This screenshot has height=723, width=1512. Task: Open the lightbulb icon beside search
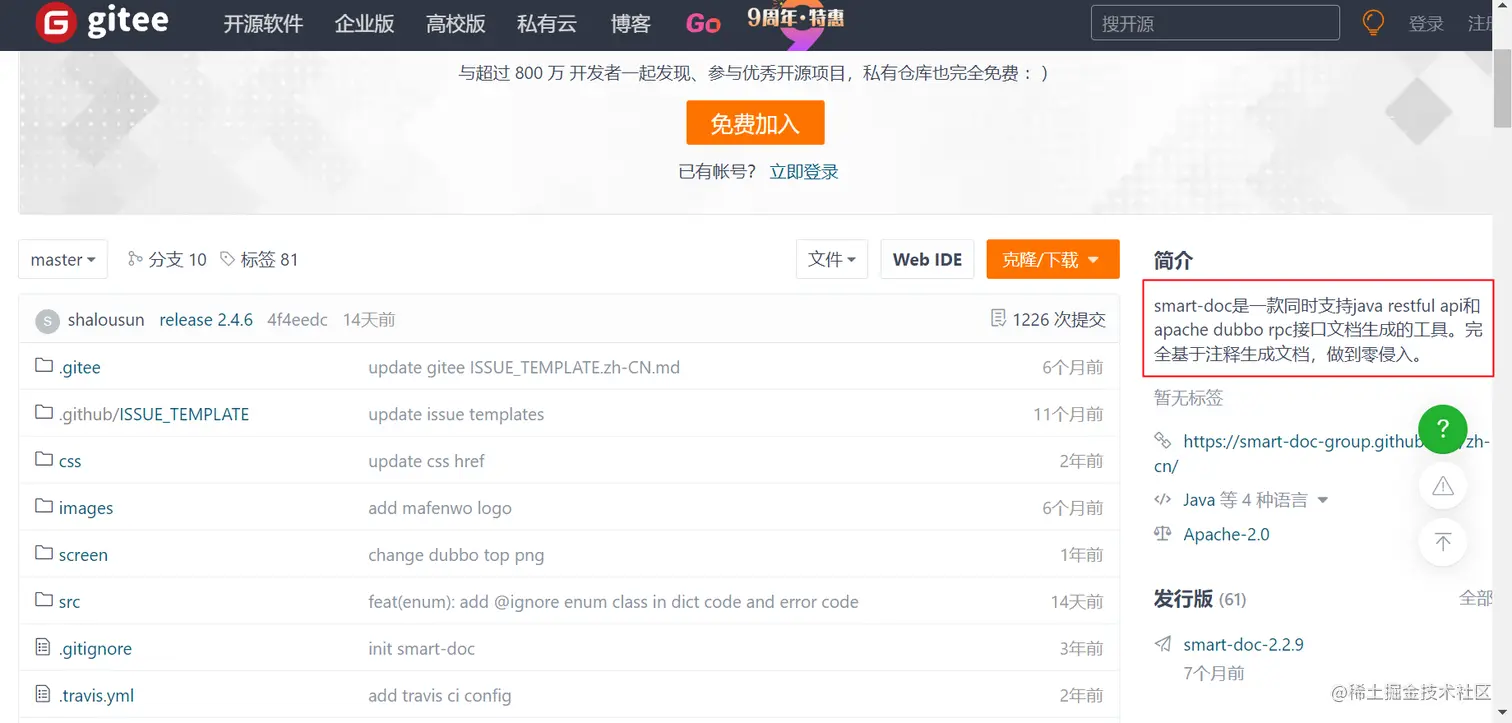tap(1374, 23)
